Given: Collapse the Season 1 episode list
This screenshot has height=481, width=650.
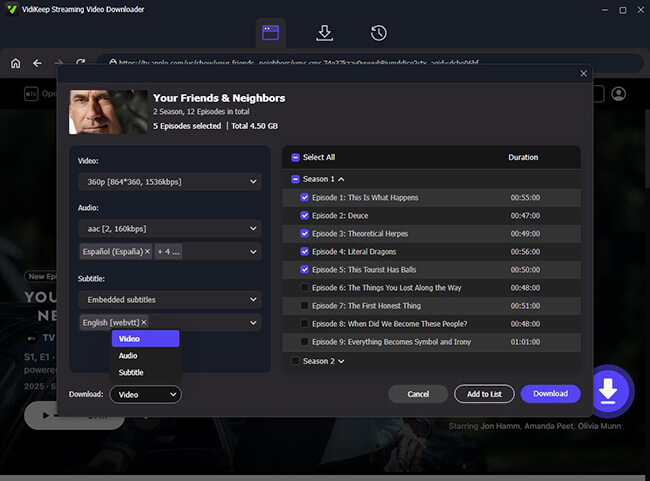Looking at the screenshot, I should (x=341, y=179).
